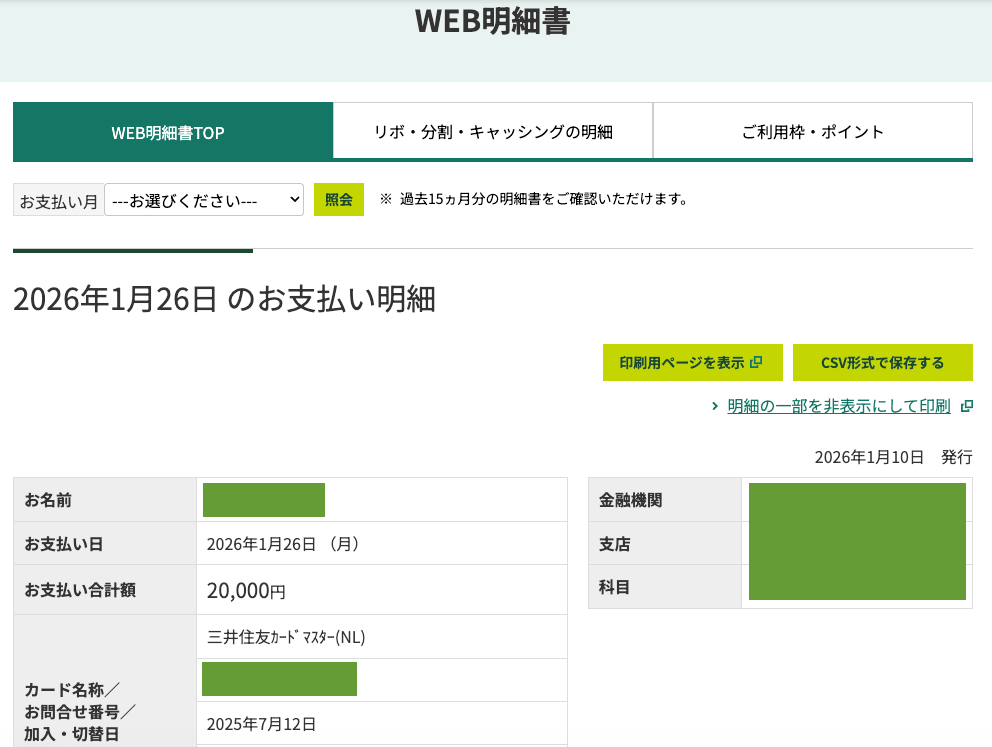
Task: Open the お支払い月 month dropdown
Action: click(x=203, y=200)
